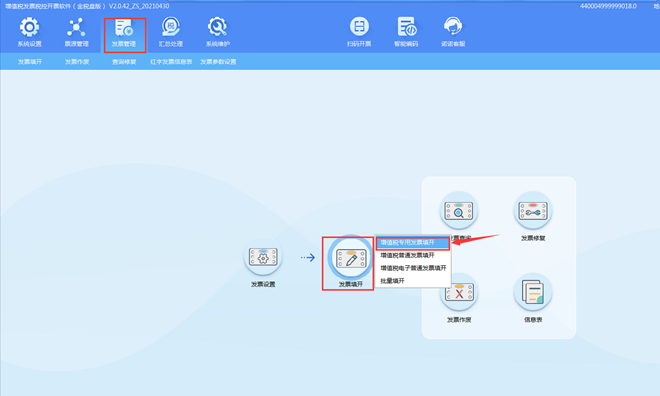Open 票源管理 network icon in toolbar
Viewport: 660px width, 396px height.
tap(76, 27)
